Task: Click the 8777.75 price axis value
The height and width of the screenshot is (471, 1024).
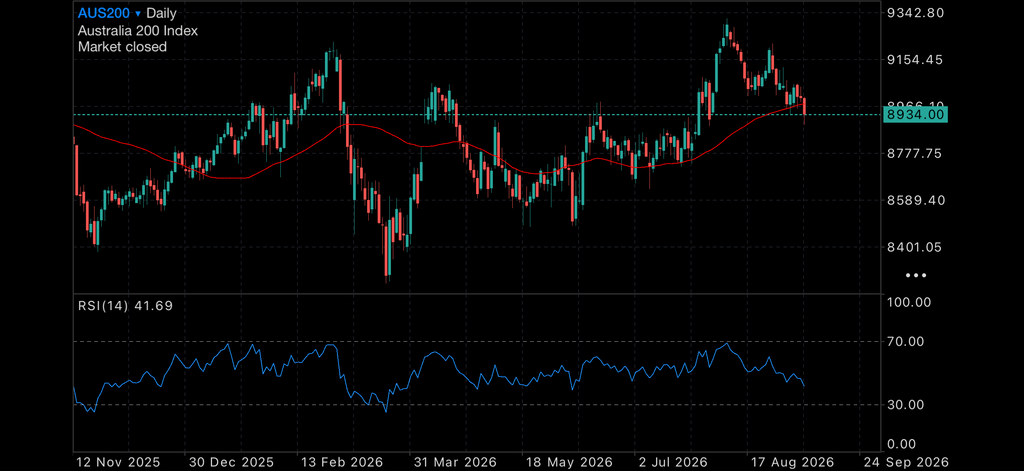Action: click(x=915, y=154)
